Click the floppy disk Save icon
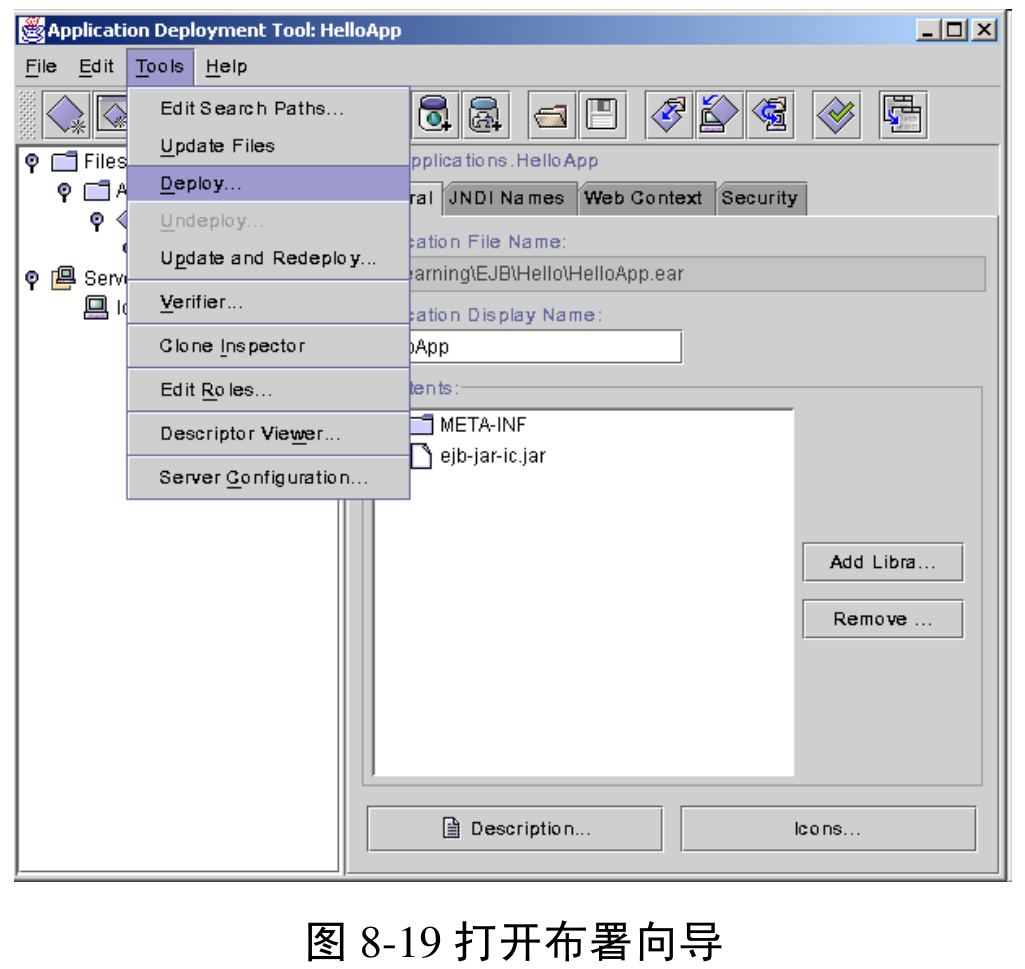Image resolution: width=1025 pixels, height=969 pixels. coord(602,116)
